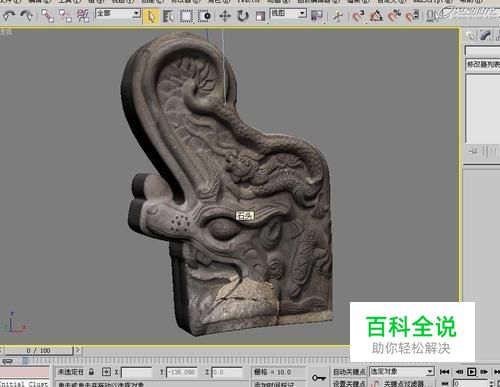Click the X coordinate input field
Screen dimensions: 500x387
click(136, 372)
